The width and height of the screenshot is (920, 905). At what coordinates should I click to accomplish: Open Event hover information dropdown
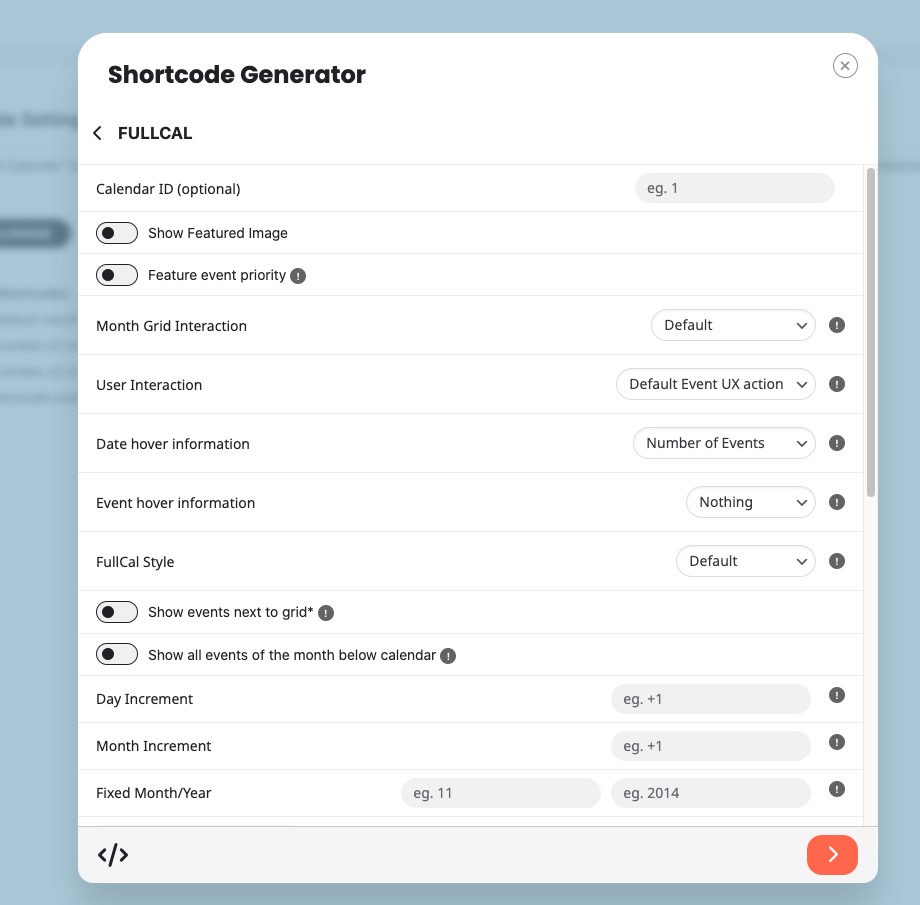(x=750, y=502)
